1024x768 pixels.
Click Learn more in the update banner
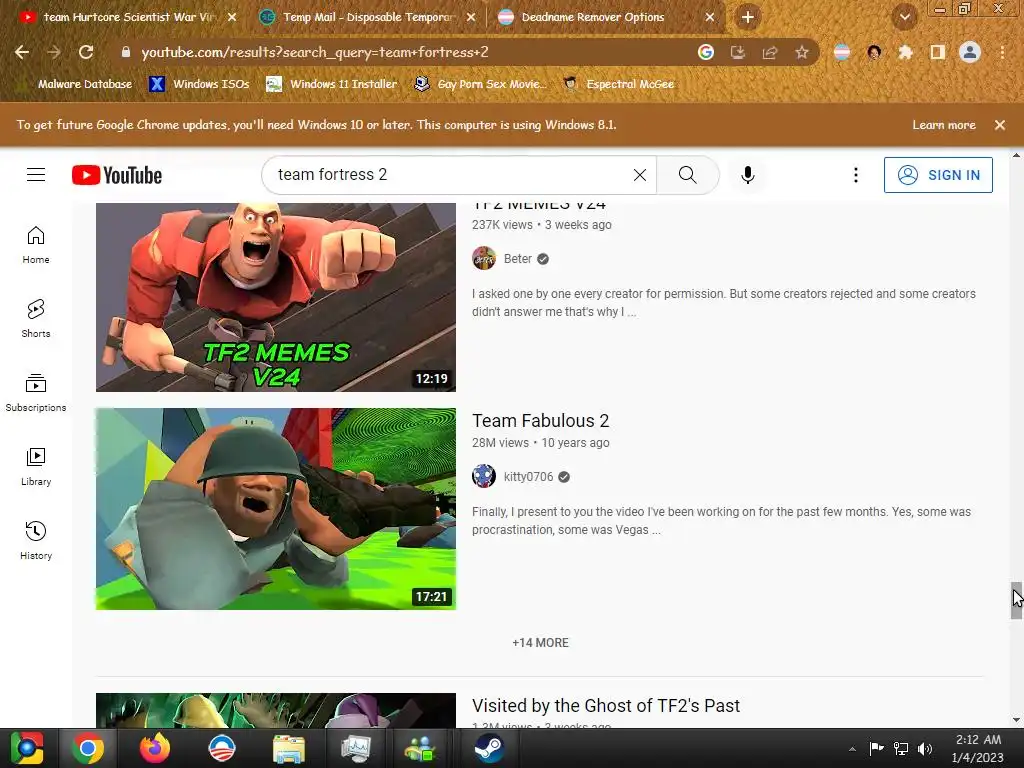[944, 125]
